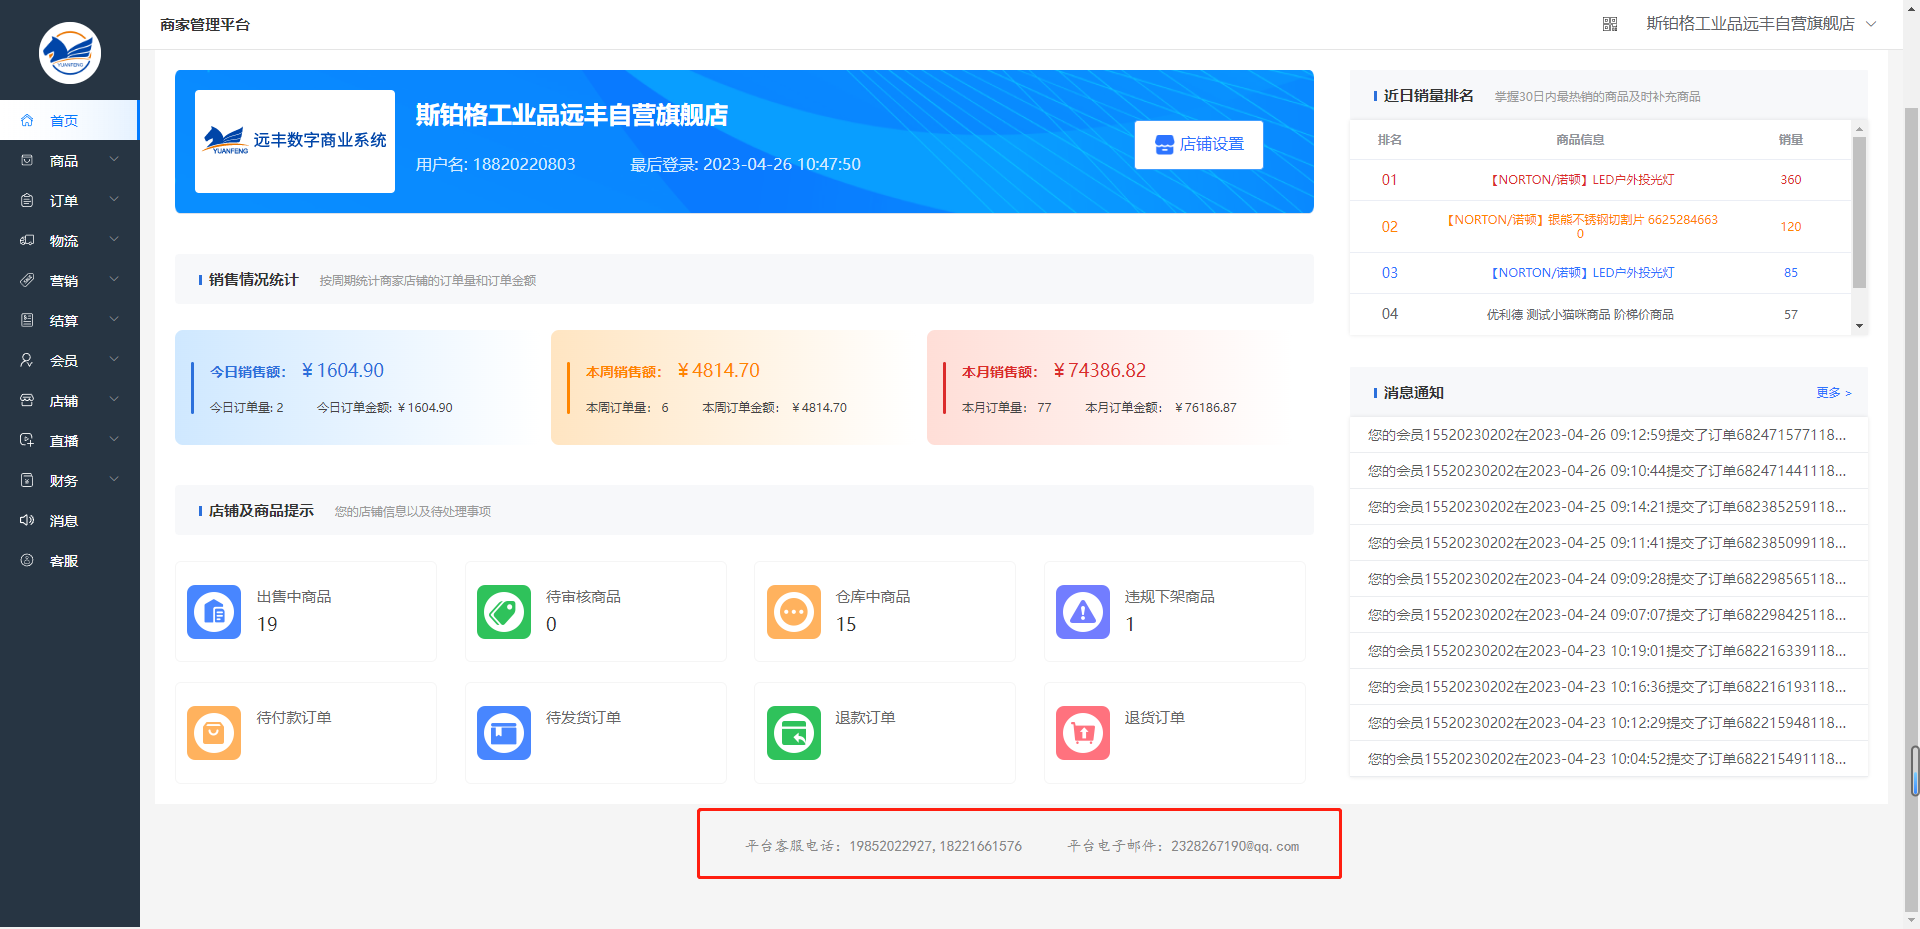Click the 商品 sidebar icon
Image resolution: width=1920 pixels, height=929 pixels.
(x=27, y=160)
